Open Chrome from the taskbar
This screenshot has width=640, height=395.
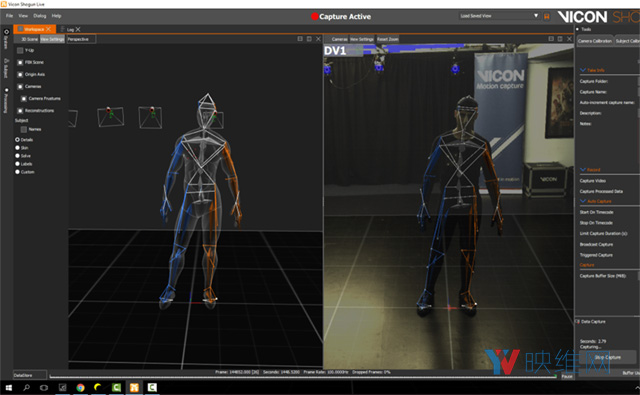(x=80, y=388)
